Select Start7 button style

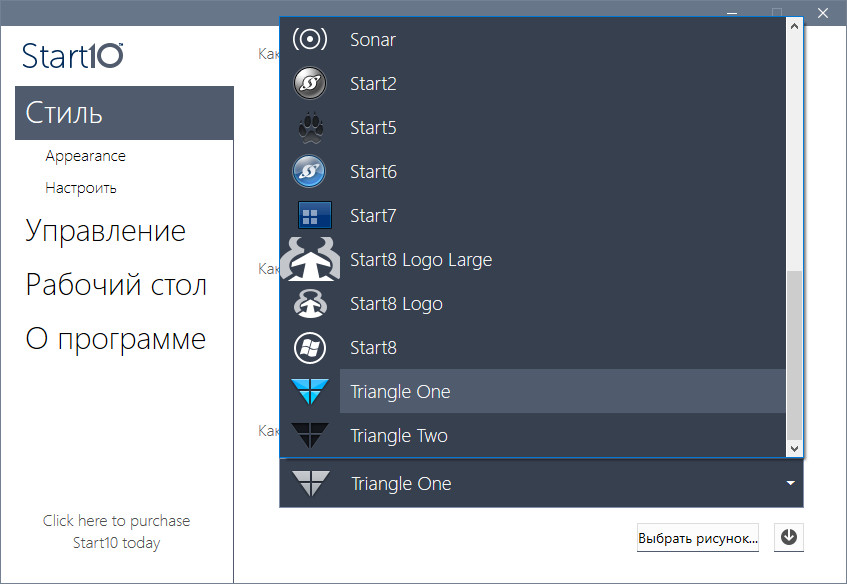point(533,216)
